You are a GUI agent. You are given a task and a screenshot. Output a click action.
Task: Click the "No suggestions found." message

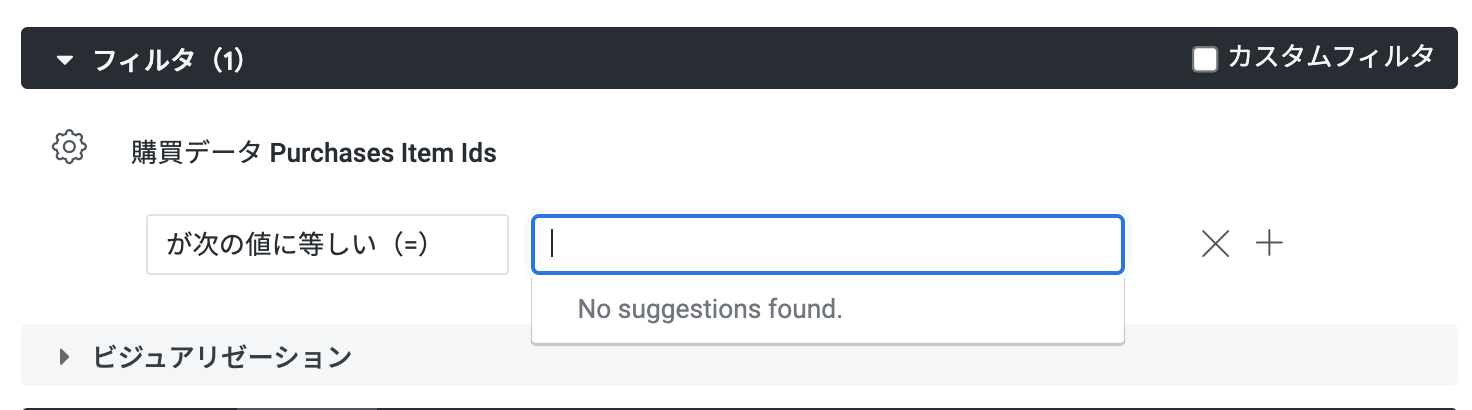(710, 309)
